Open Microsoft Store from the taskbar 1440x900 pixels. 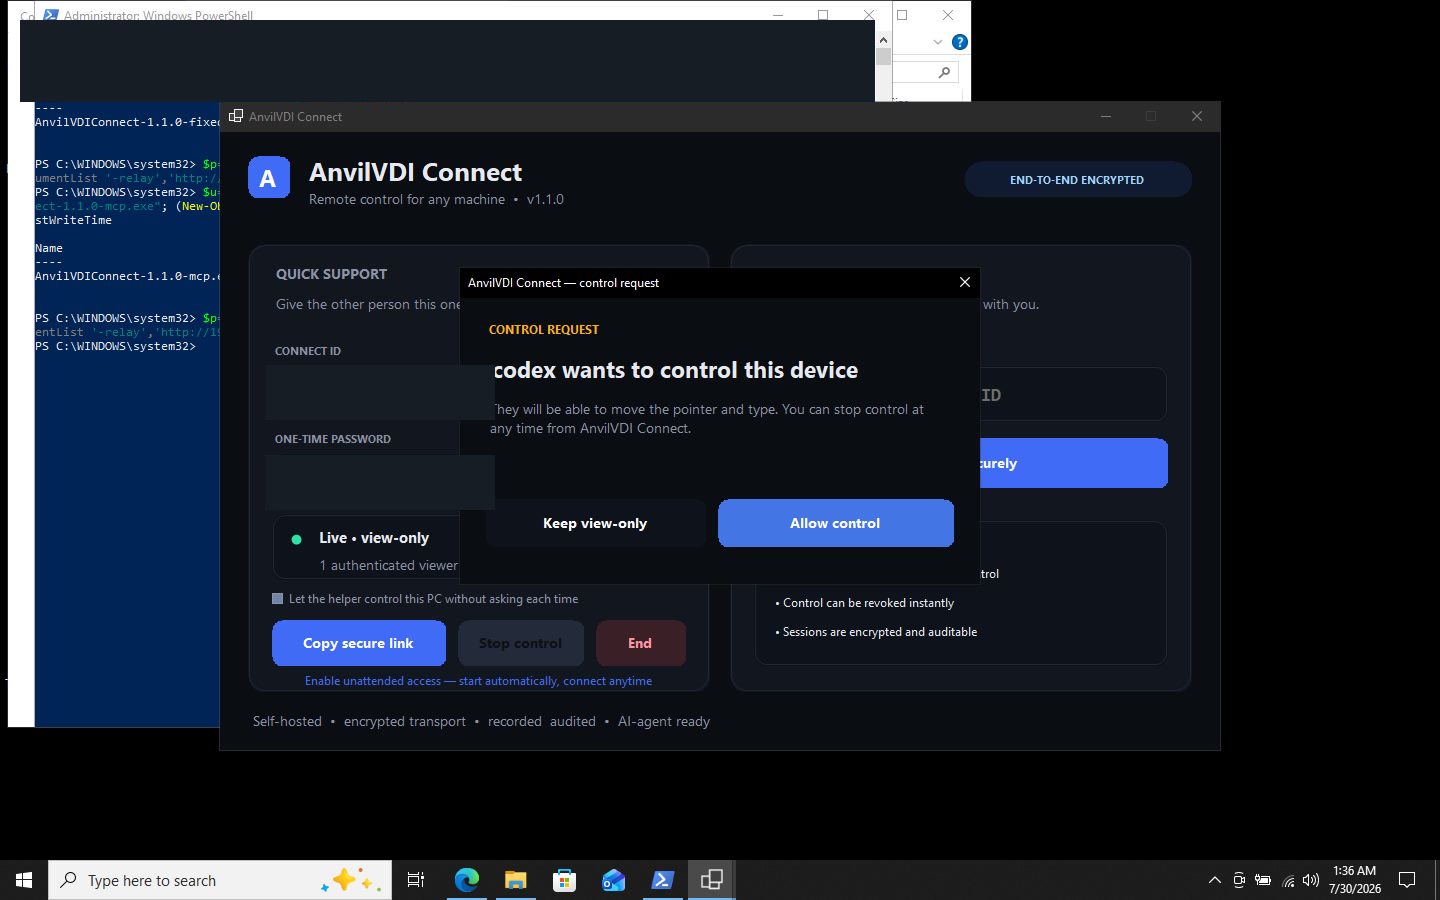pos(565,880)
